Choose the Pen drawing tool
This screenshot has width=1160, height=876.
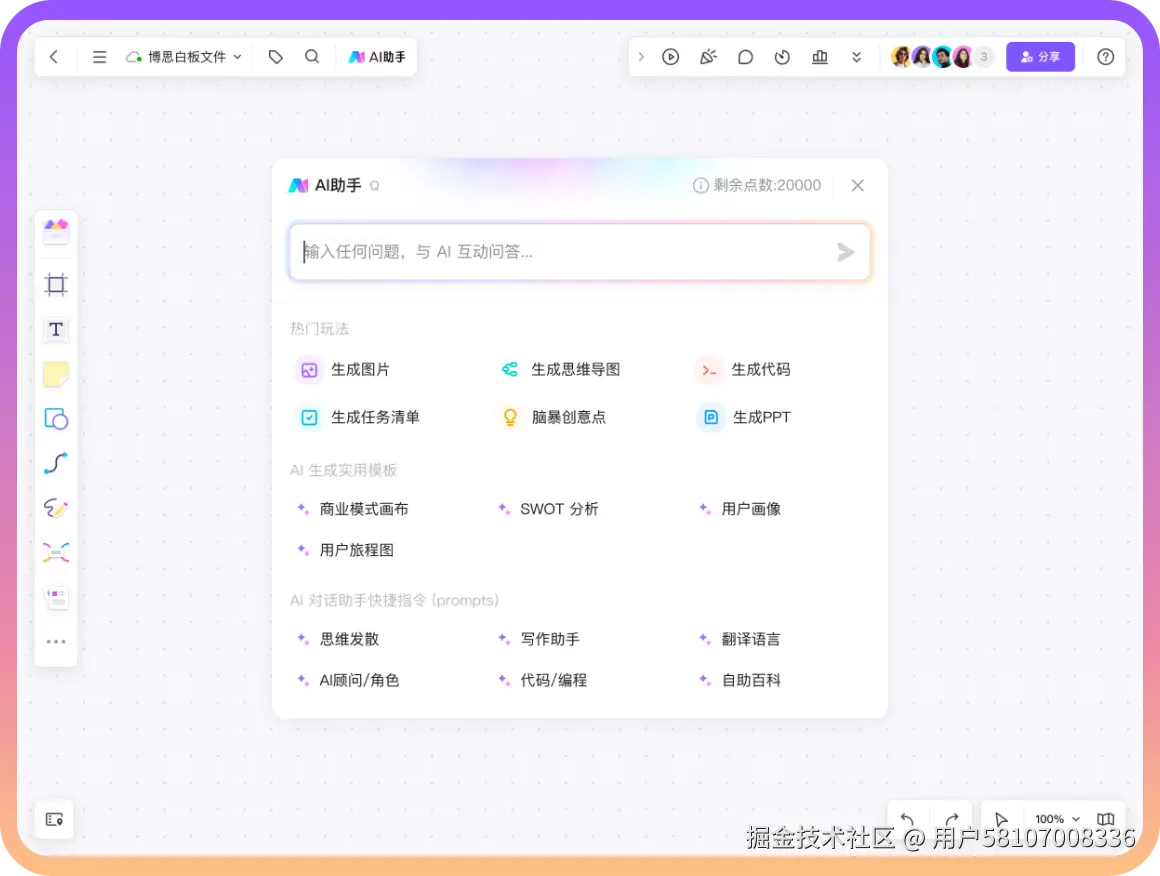[56, 507]
